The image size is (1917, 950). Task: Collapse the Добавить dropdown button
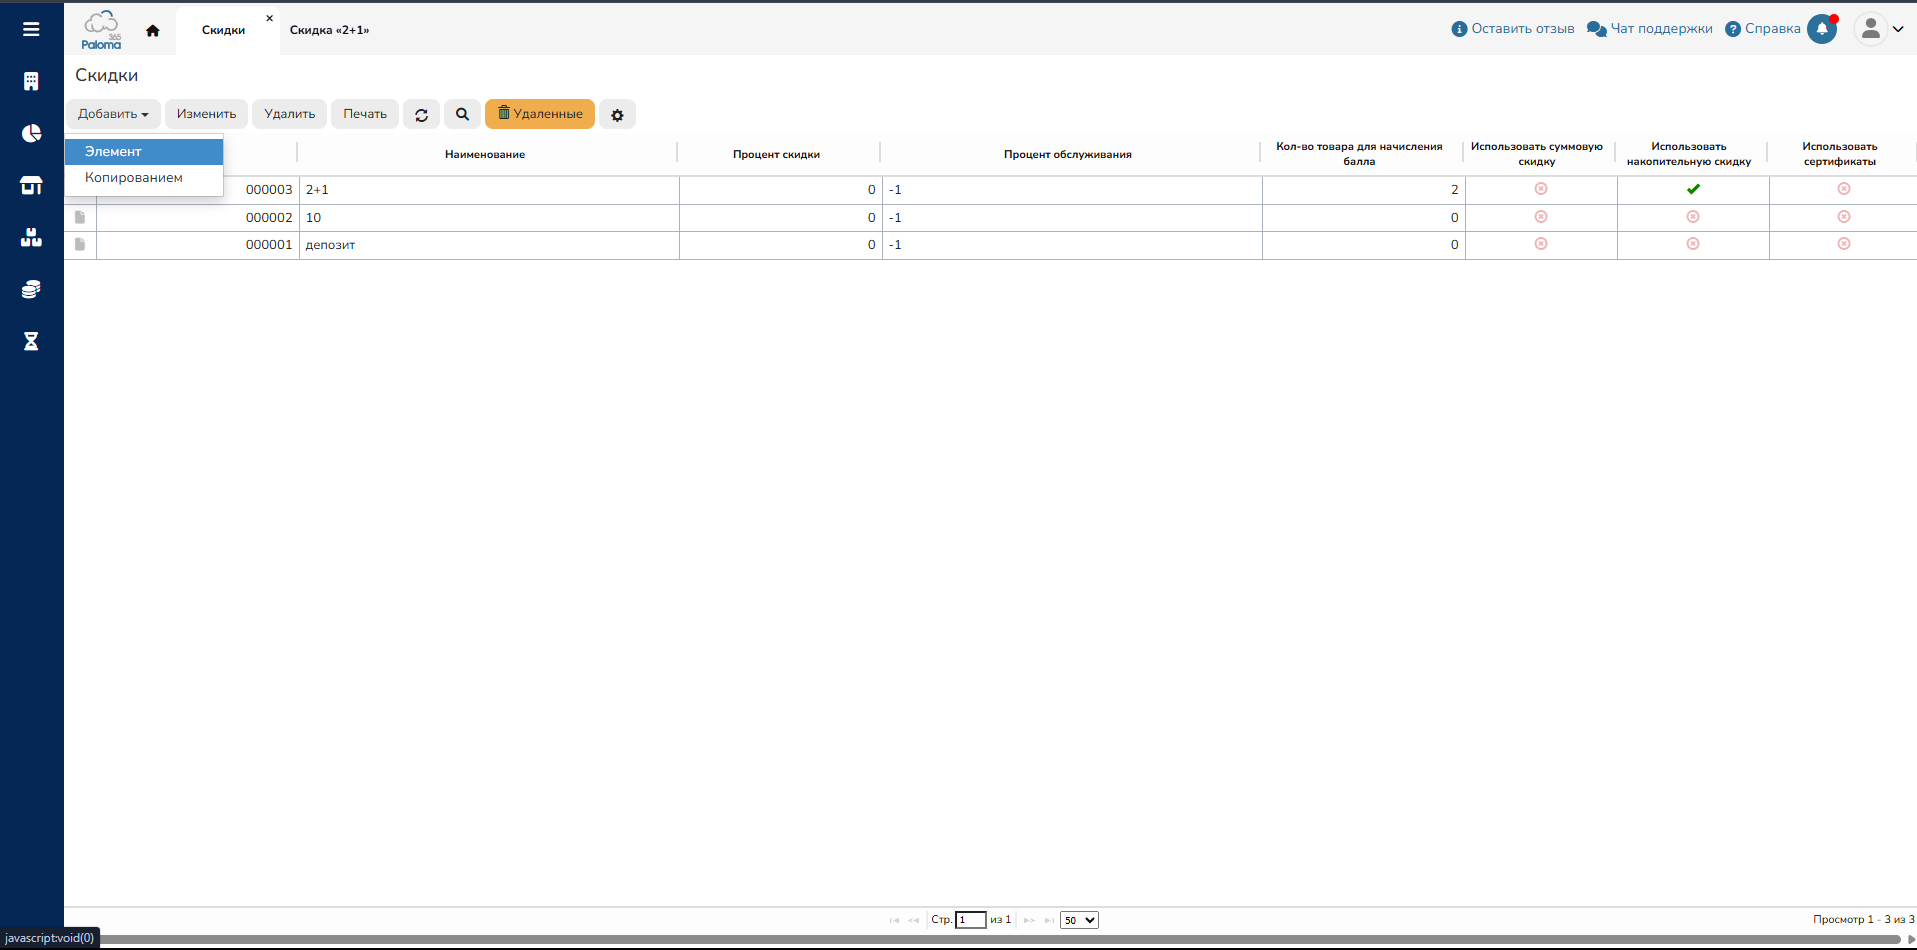[113, 114]
